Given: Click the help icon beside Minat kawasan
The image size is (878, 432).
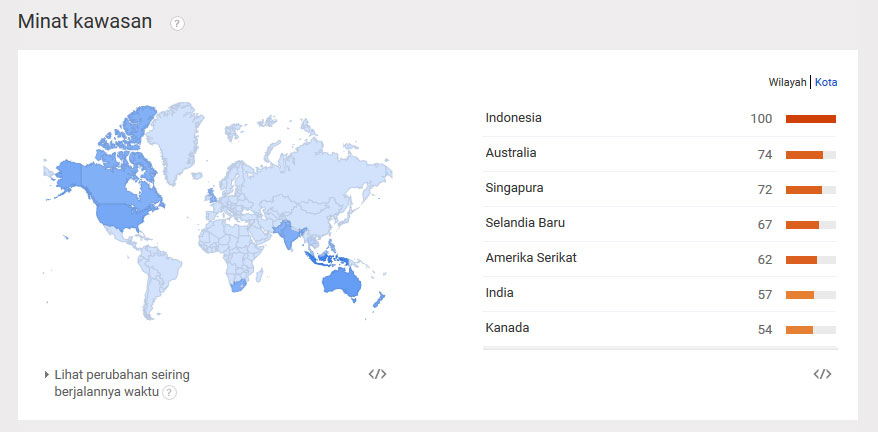Looking at the screenshot, I should pyautogui.click(x=178, y=23).
